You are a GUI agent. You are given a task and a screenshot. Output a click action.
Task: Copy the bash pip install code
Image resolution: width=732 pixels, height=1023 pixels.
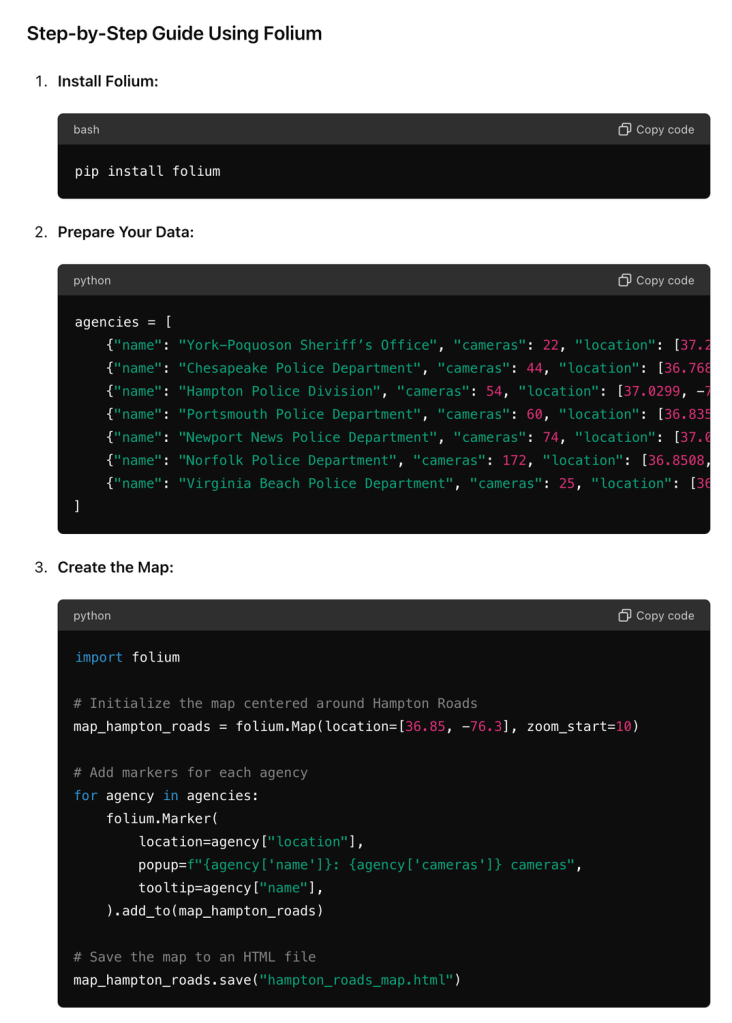pos(656,130)
